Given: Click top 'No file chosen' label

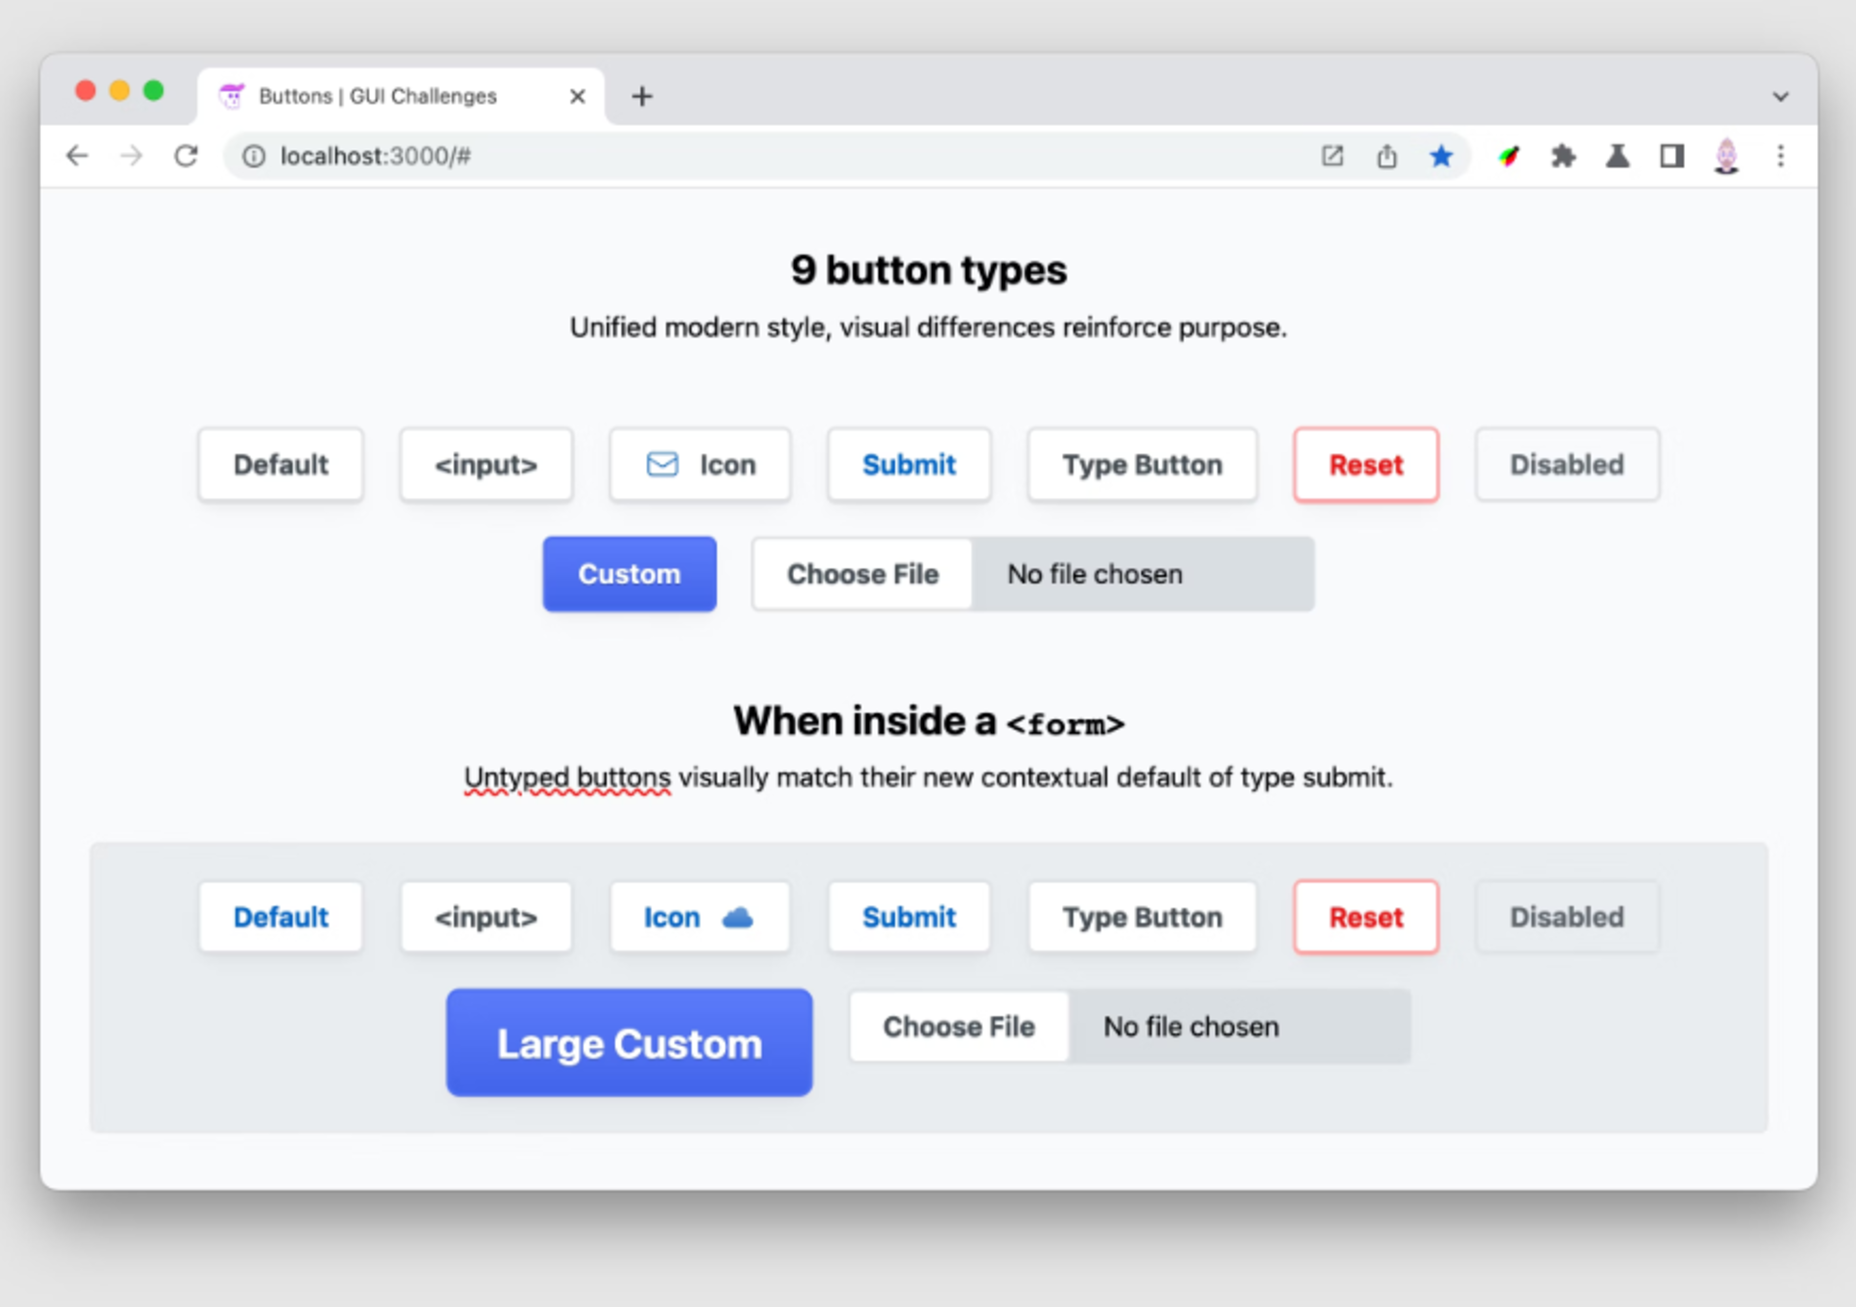Looking at the screenshot, I should [1095, 574].
